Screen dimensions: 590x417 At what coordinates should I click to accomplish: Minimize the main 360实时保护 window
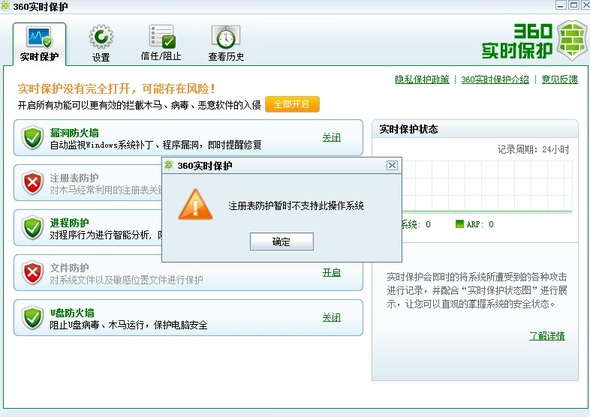click(561, 5)
